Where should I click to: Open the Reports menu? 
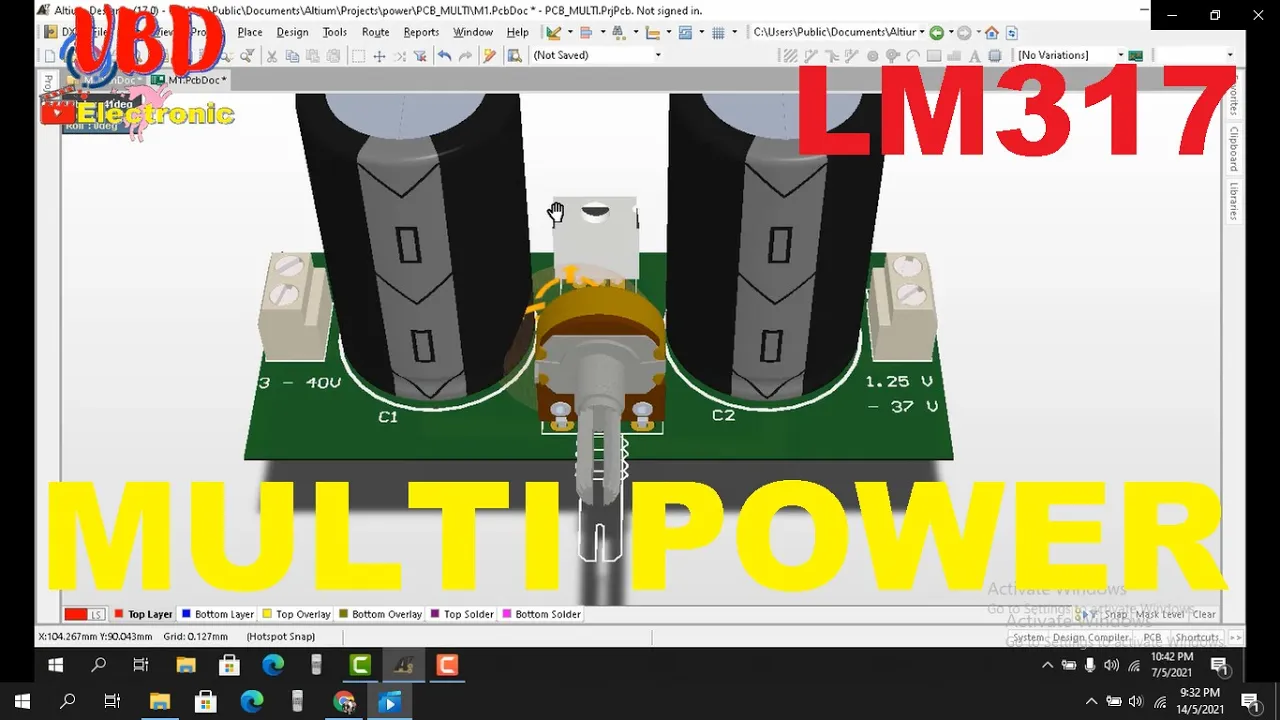tap(421, 32)
